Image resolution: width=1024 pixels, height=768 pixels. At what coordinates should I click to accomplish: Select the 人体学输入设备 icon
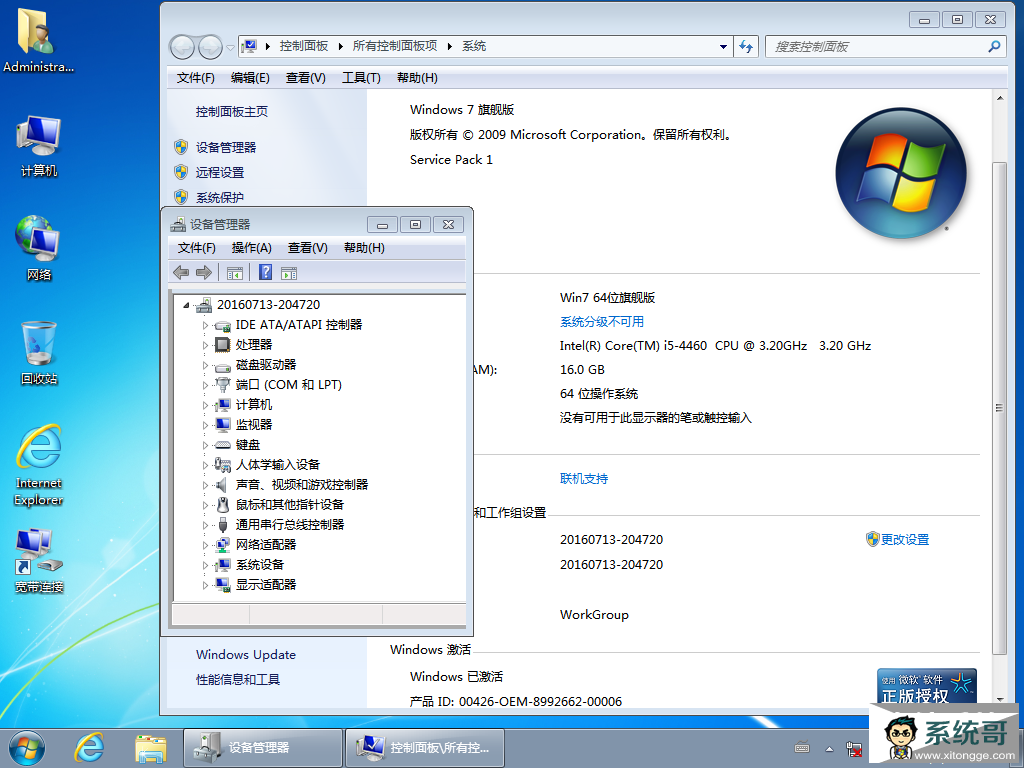223,464
